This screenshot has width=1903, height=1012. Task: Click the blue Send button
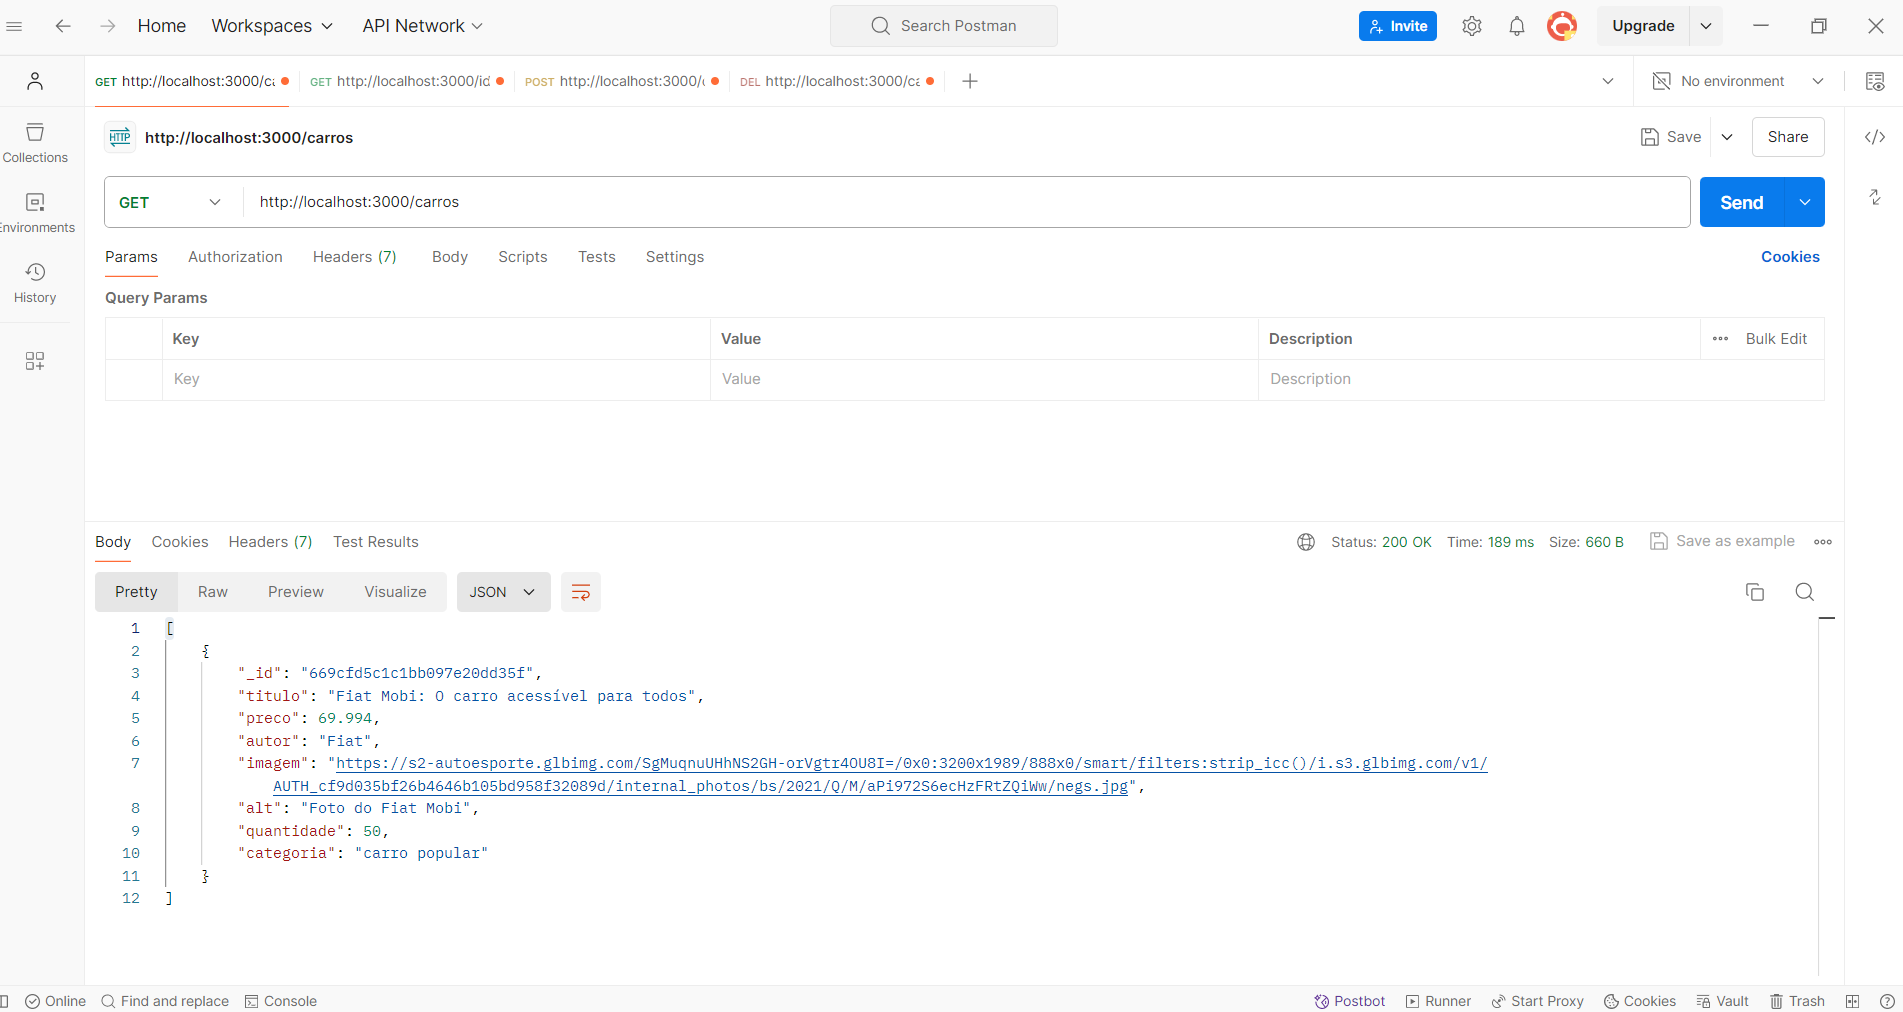(x=1742, y=202)
